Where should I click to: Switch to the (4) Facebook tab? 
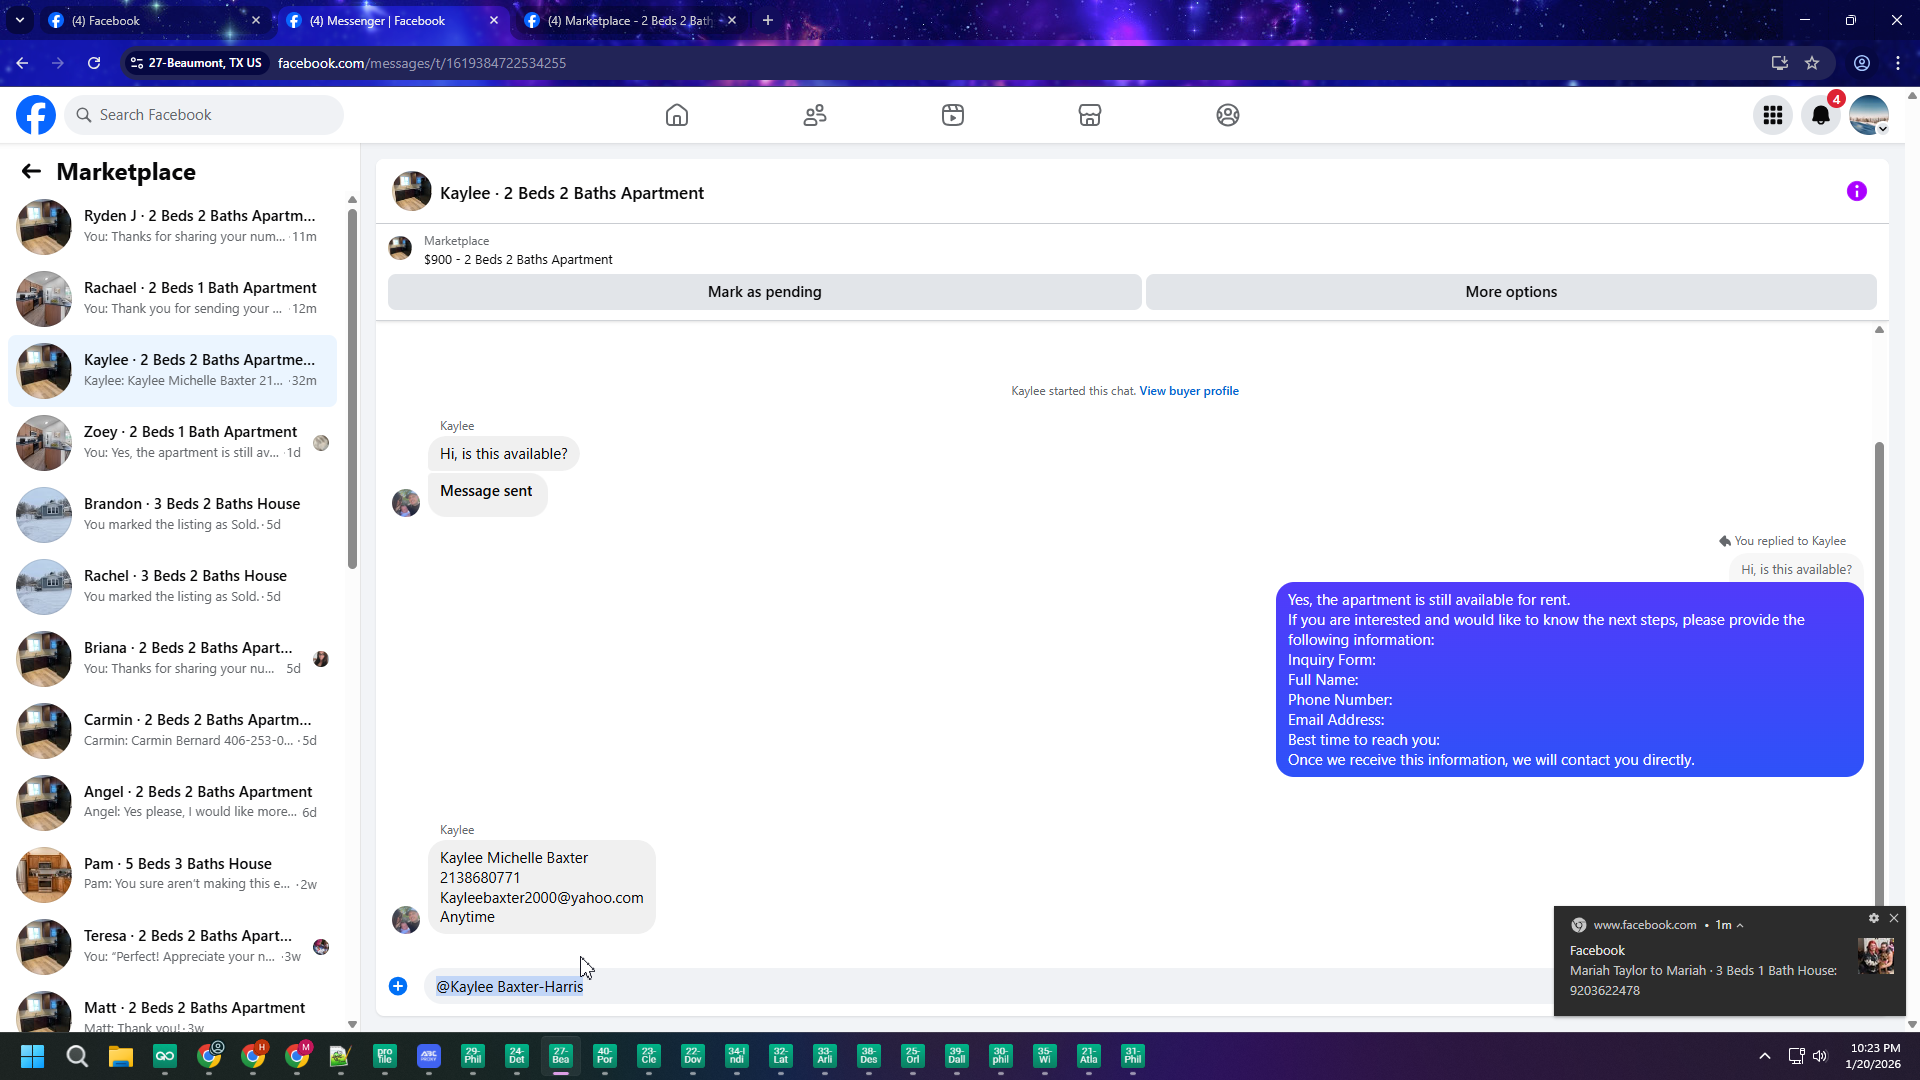click(x=154, y=20)
